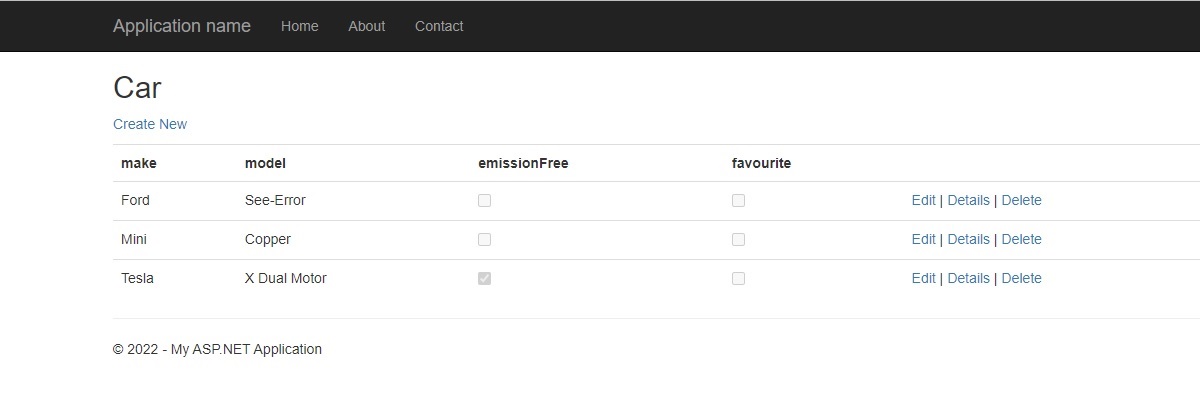This screenshot has width=1200, height=400.
Task: Go to the About page
Action: pyautogui.click(x=366, y=26)
